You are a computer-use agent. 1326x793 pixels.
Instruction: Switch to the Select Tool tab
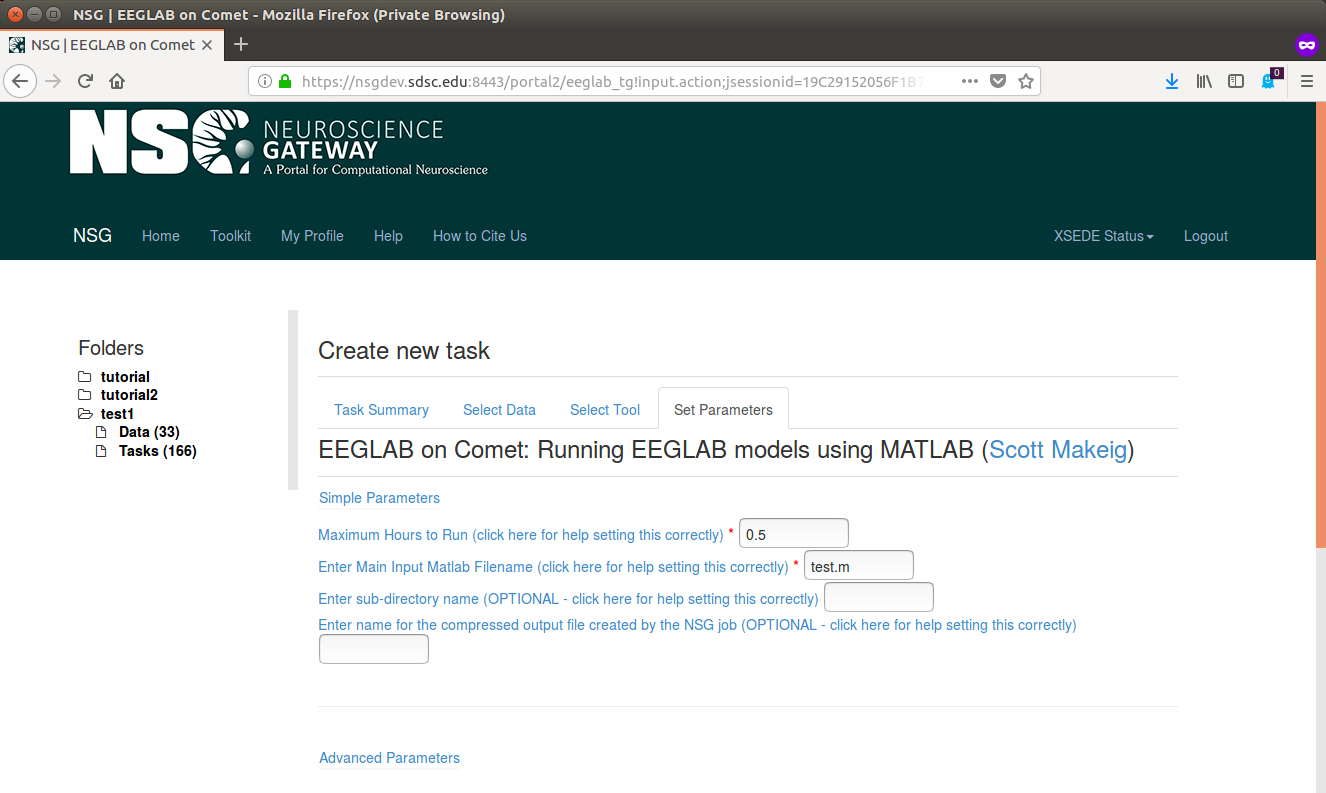tap(605, 410)
